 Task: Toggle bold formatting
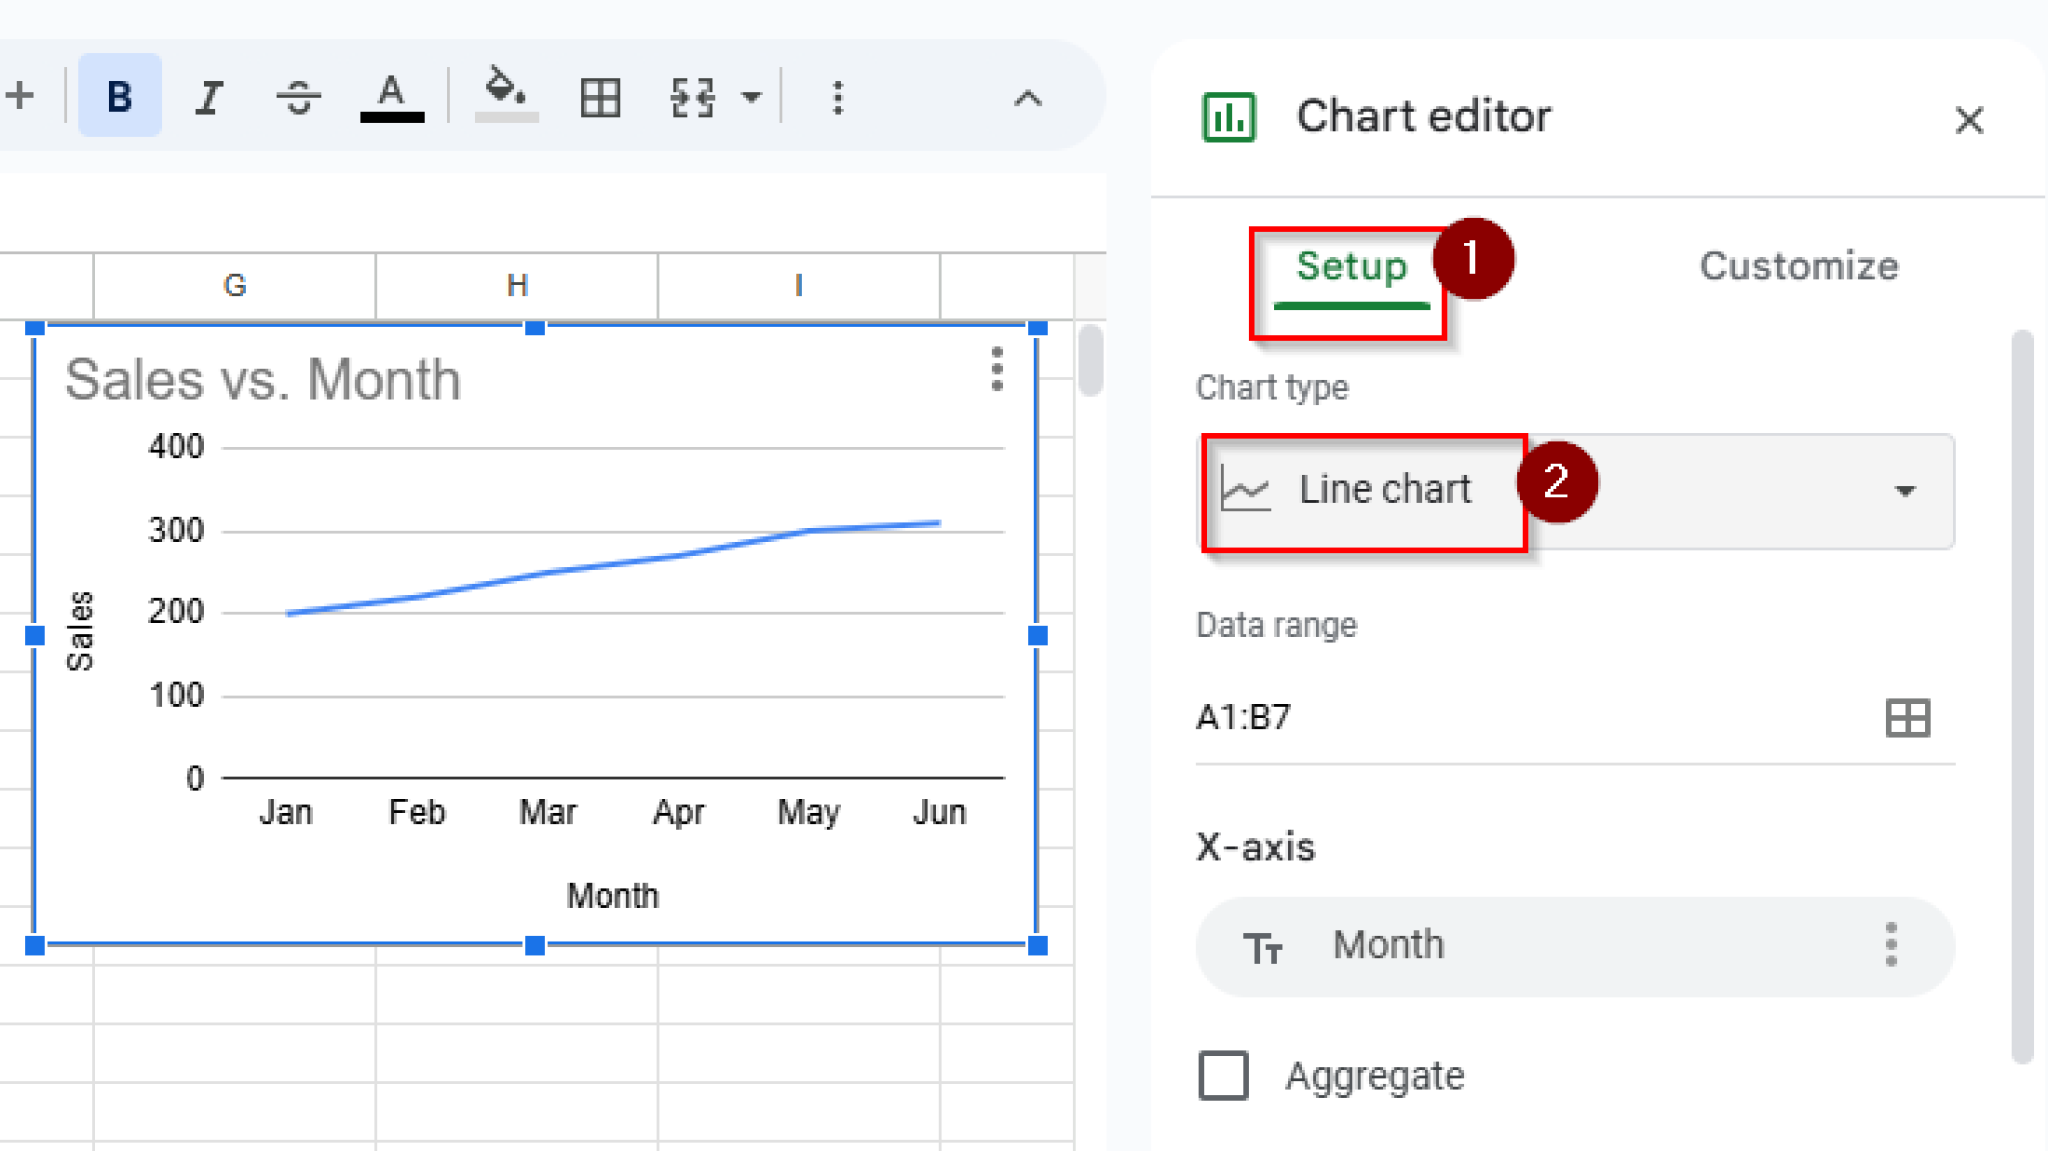pyautogui.click(x=119, y=97)
